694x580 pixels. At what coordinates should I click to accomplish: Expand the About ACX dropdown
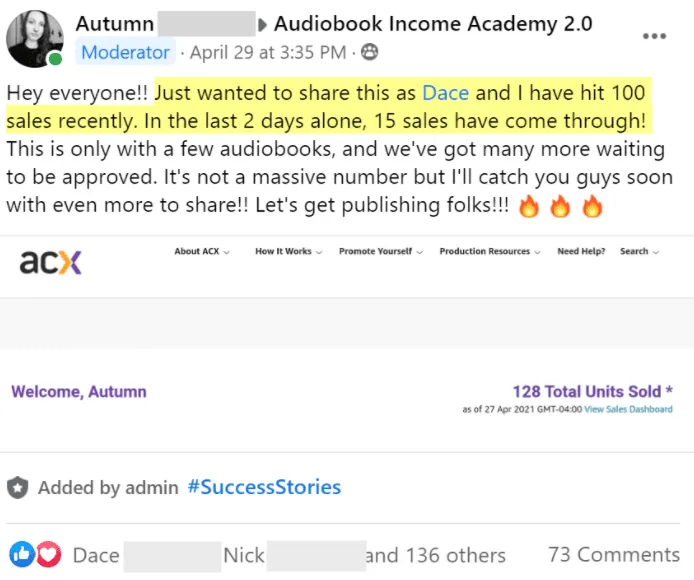point(202,252)
